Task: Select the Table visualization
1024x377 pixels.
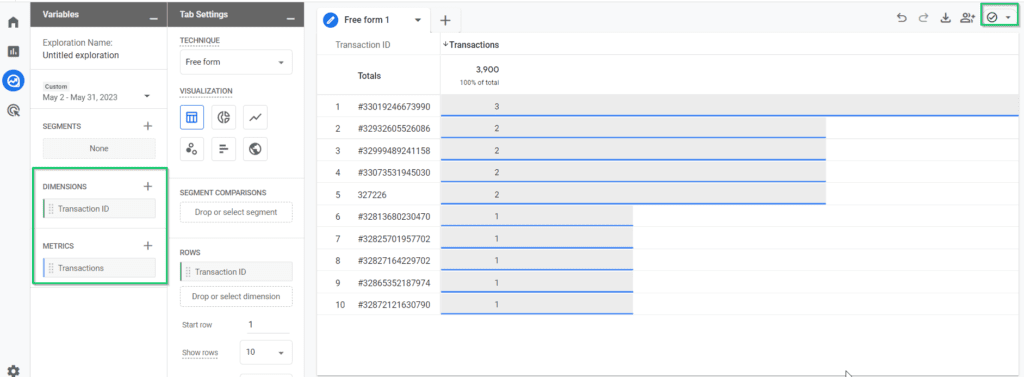Action: click(x=192, y=117)
